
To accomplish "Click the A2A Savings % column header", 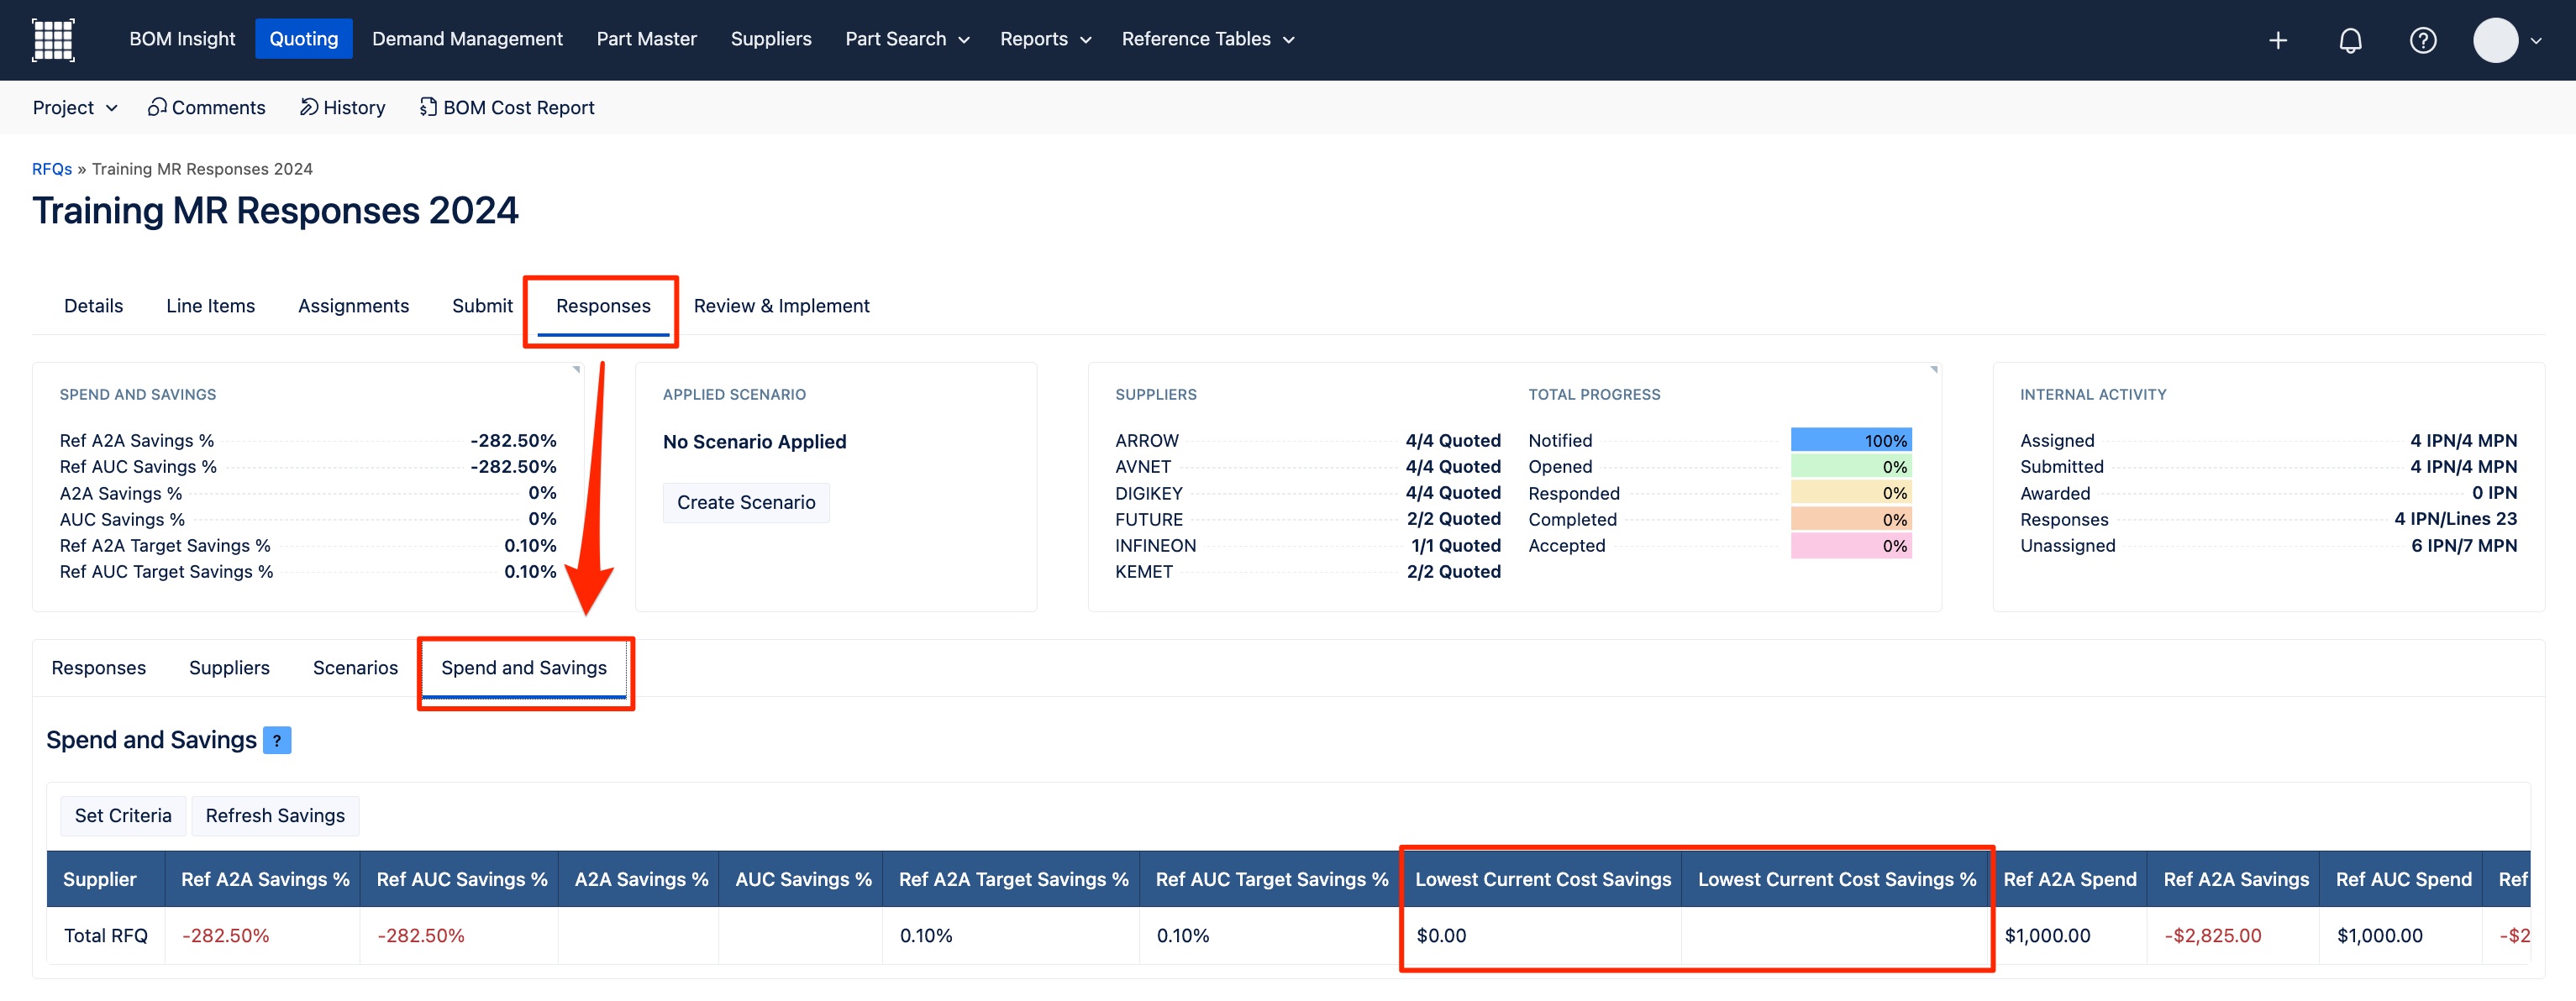I will [x=639, y=880].
